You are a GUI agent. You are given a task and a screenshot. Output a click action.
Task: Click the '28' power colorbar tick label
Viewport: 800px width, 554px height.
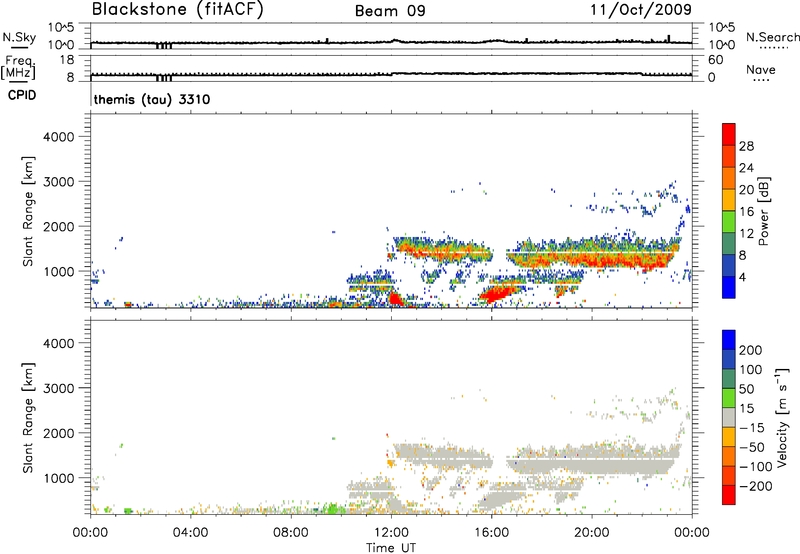pos(746,146)
